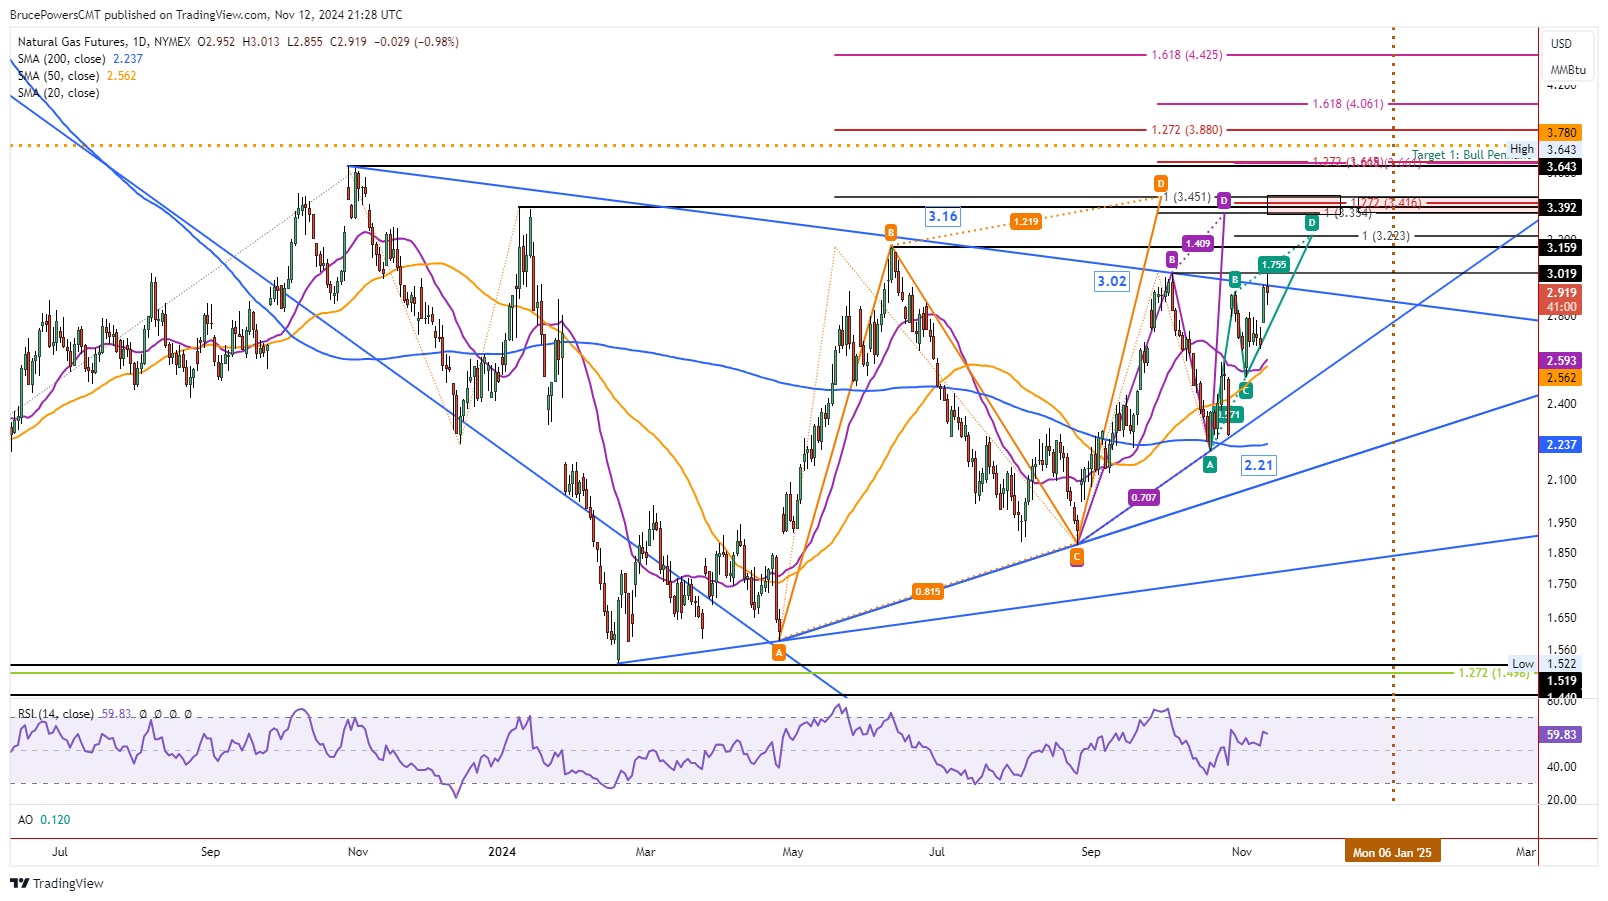
Task: Click the High 3.643 label
Action: click(1543, 150)
